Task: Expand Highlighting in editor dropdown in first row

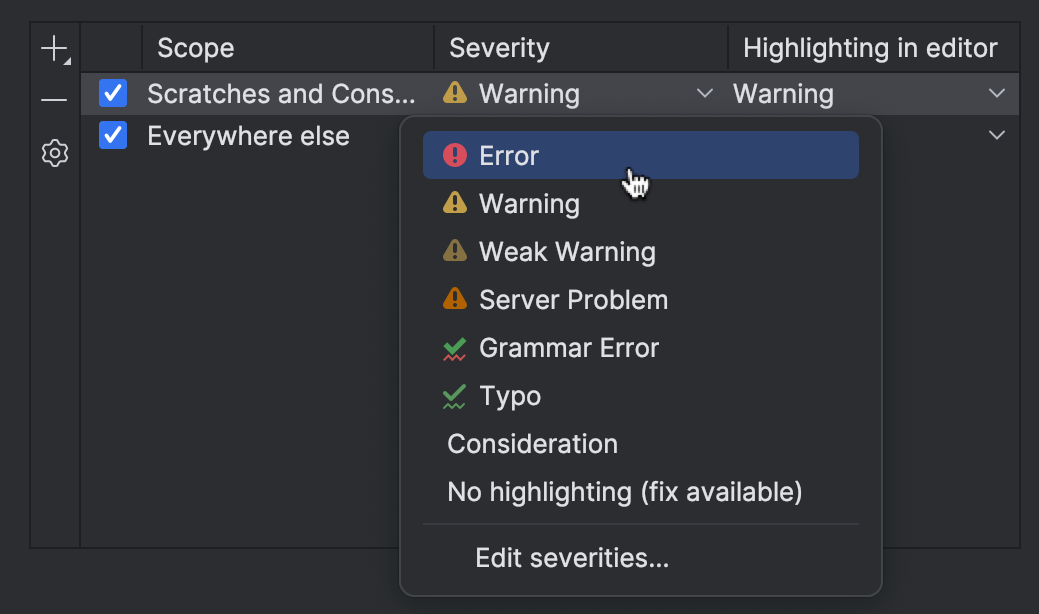Action: [x=996, y=94]
